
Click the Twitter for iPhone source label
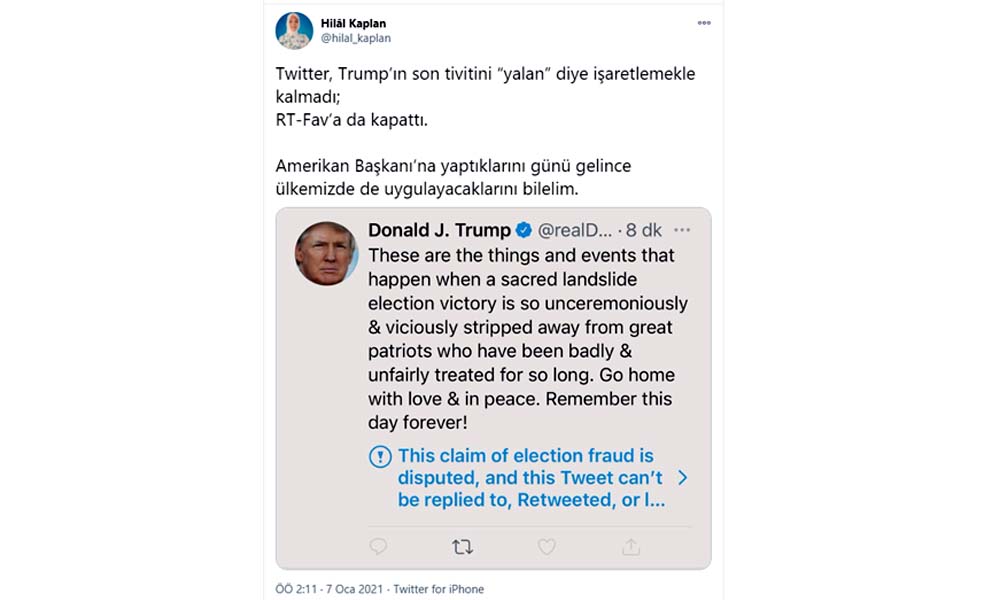coord(439,589)
